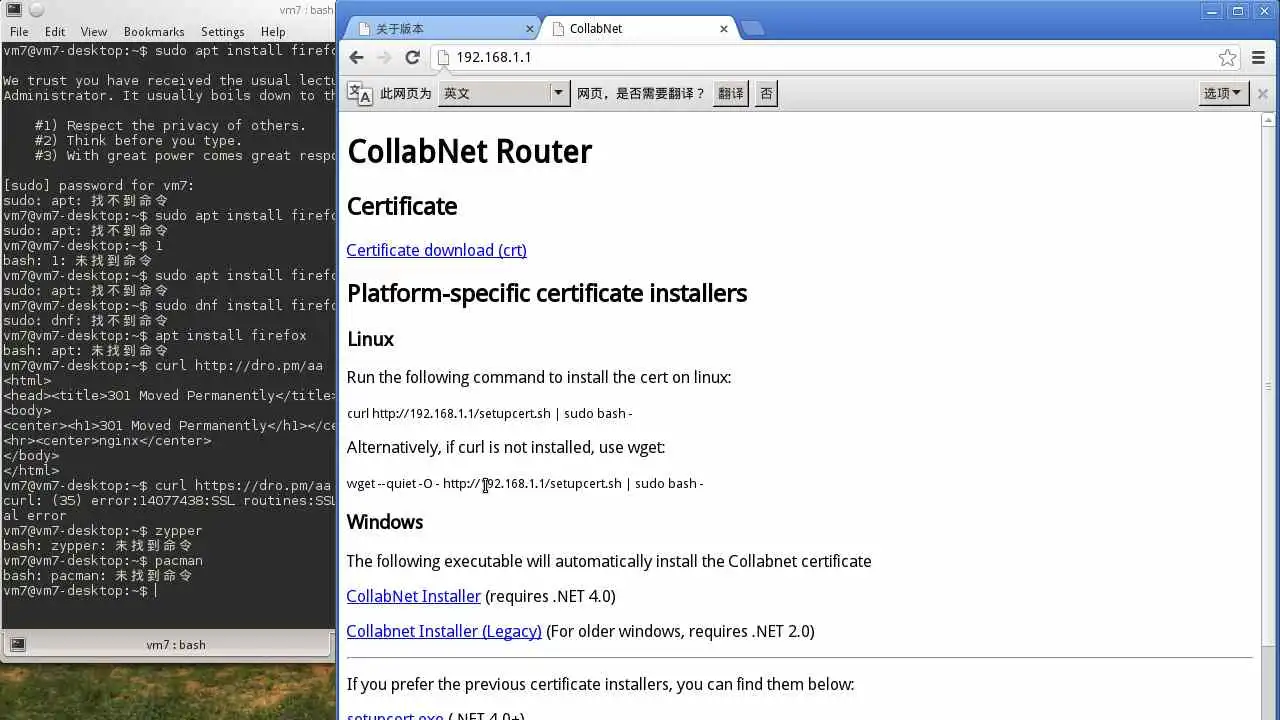Click the wget --quiet setupcert.sh command text
Image resolution: width=1280 pixels, height=720 pixels.
tap(525, 483)
